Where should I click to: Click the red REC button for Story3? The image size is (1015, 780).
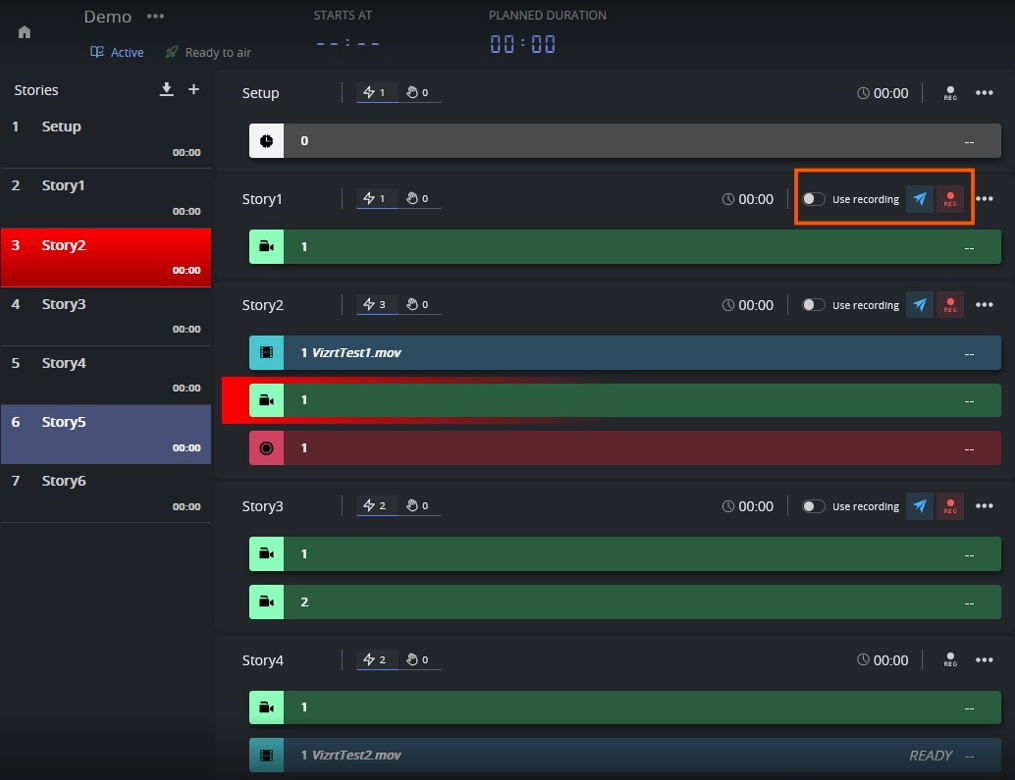click(950, 506)
